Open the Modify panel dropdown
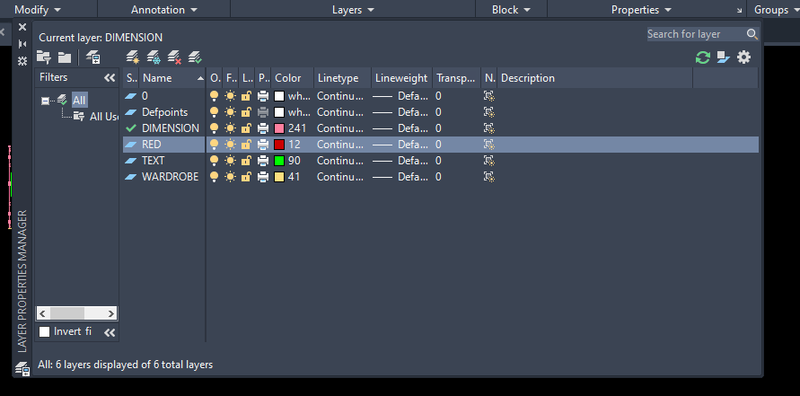 (x=38, y=10)
